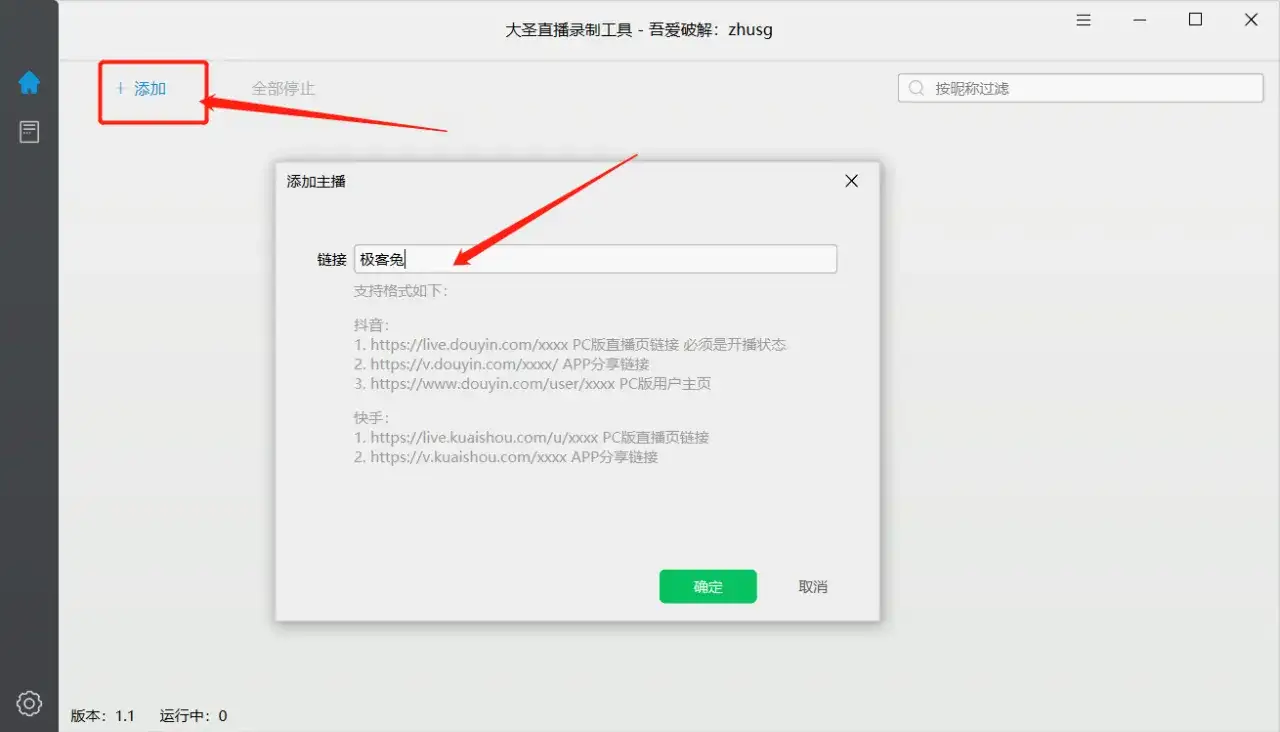Cancel the dialog with 取消

813,587
